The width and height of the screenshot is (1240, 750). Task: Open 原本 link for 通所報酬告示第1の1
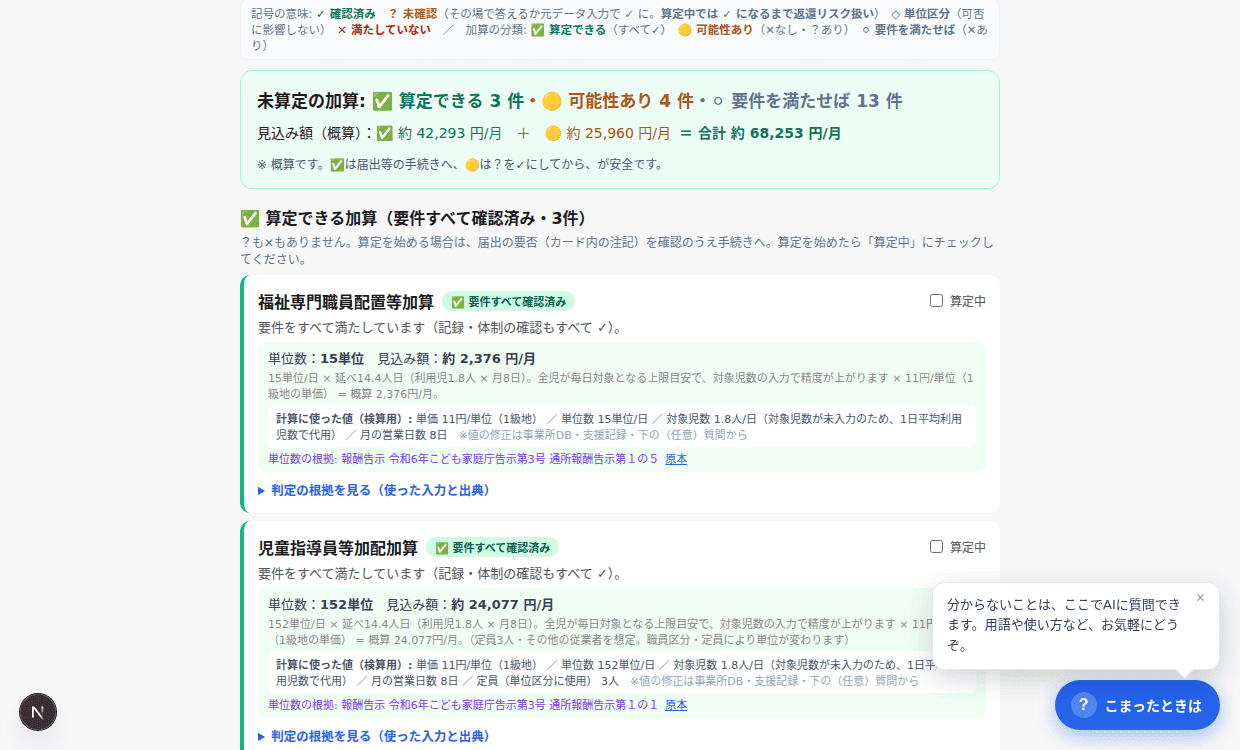pyautogui.click(x=676, y=705)
